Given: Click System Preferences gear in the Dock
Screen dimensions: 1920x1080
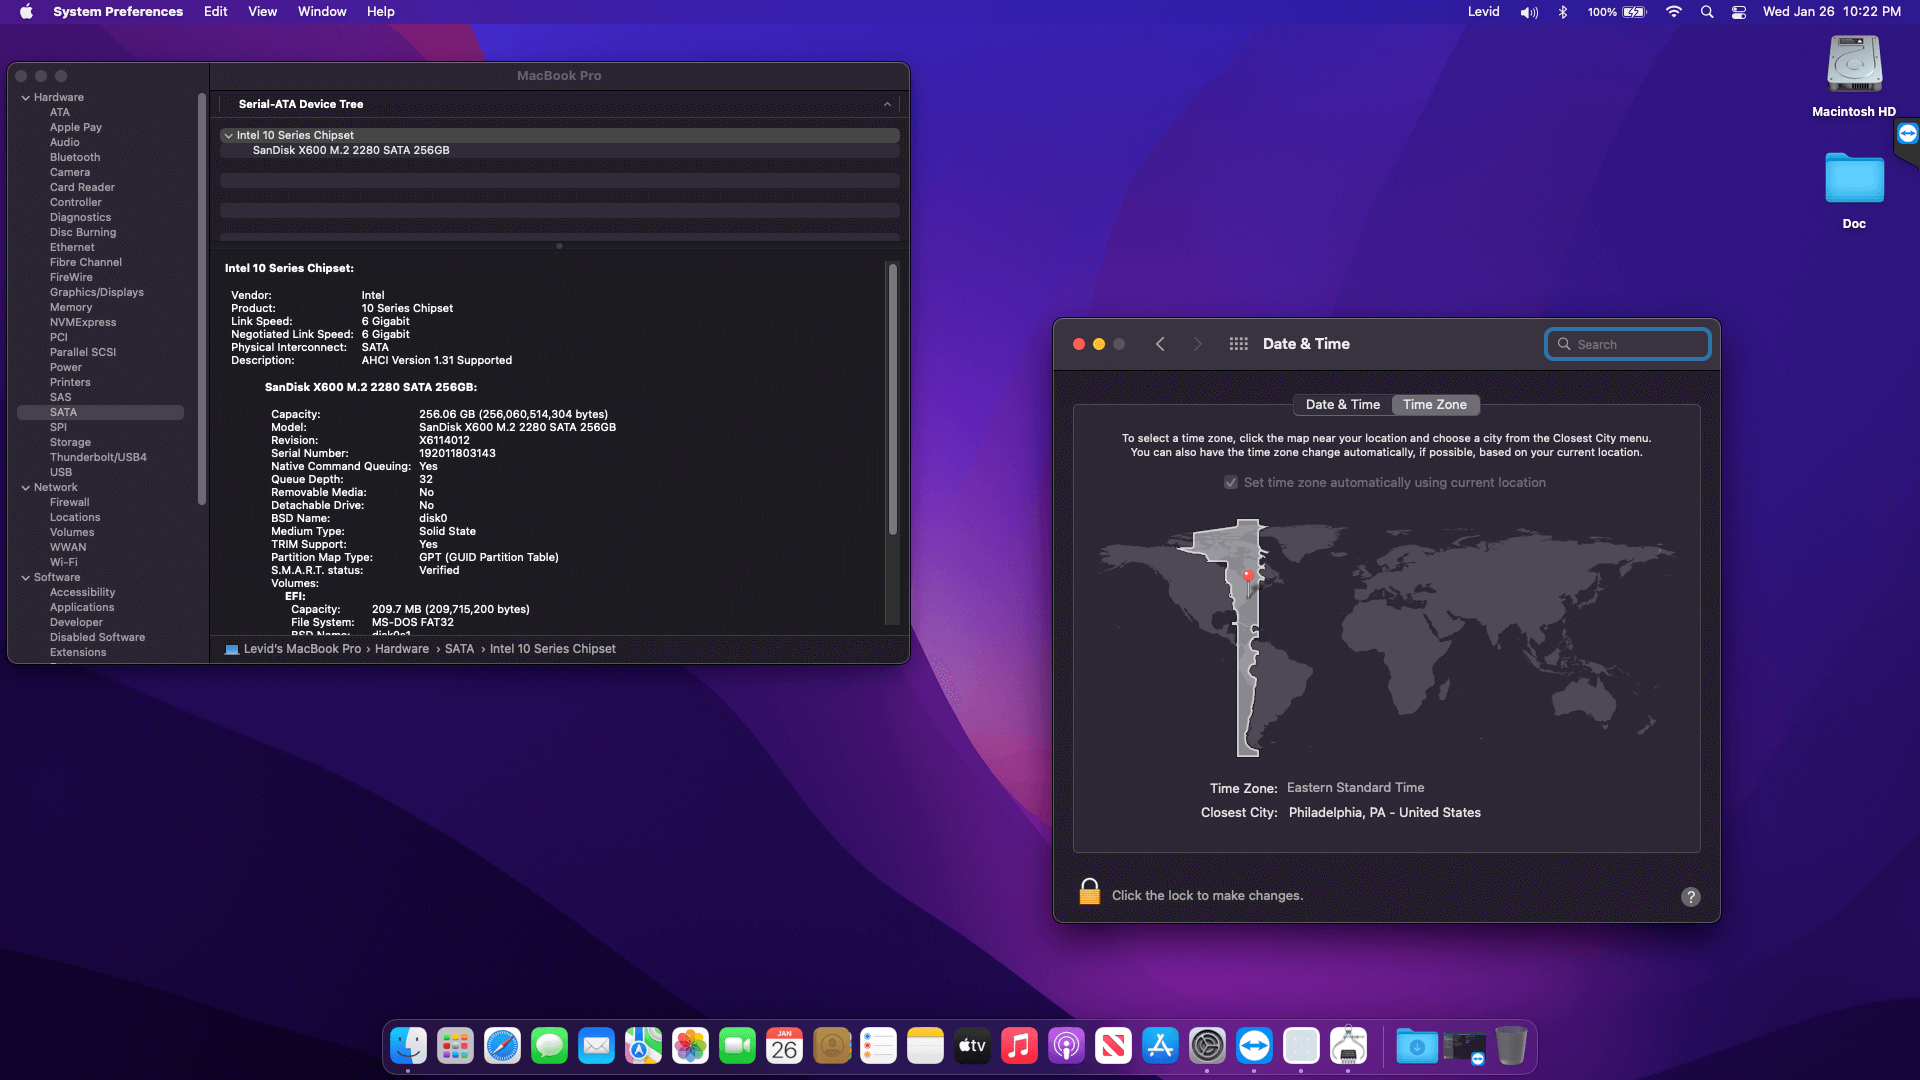Looking at the screenshot, I should pos(1207,1046).
